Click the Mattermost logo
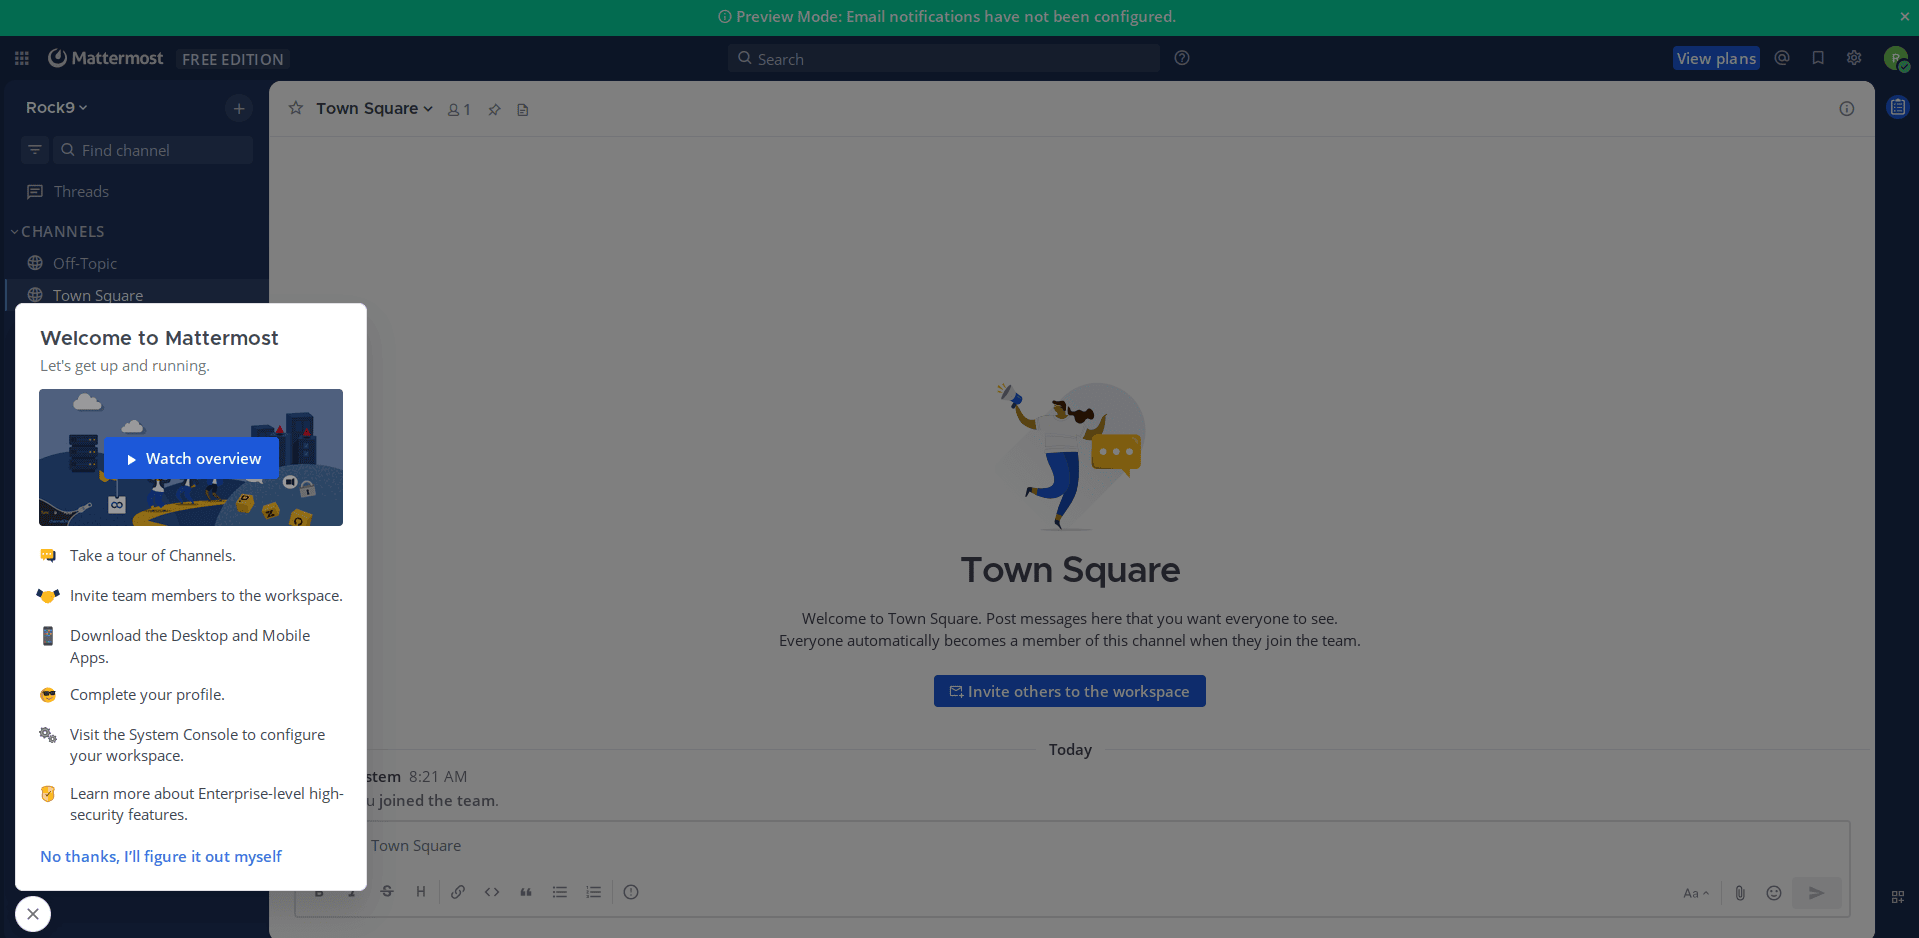 [x=106, y=58]
